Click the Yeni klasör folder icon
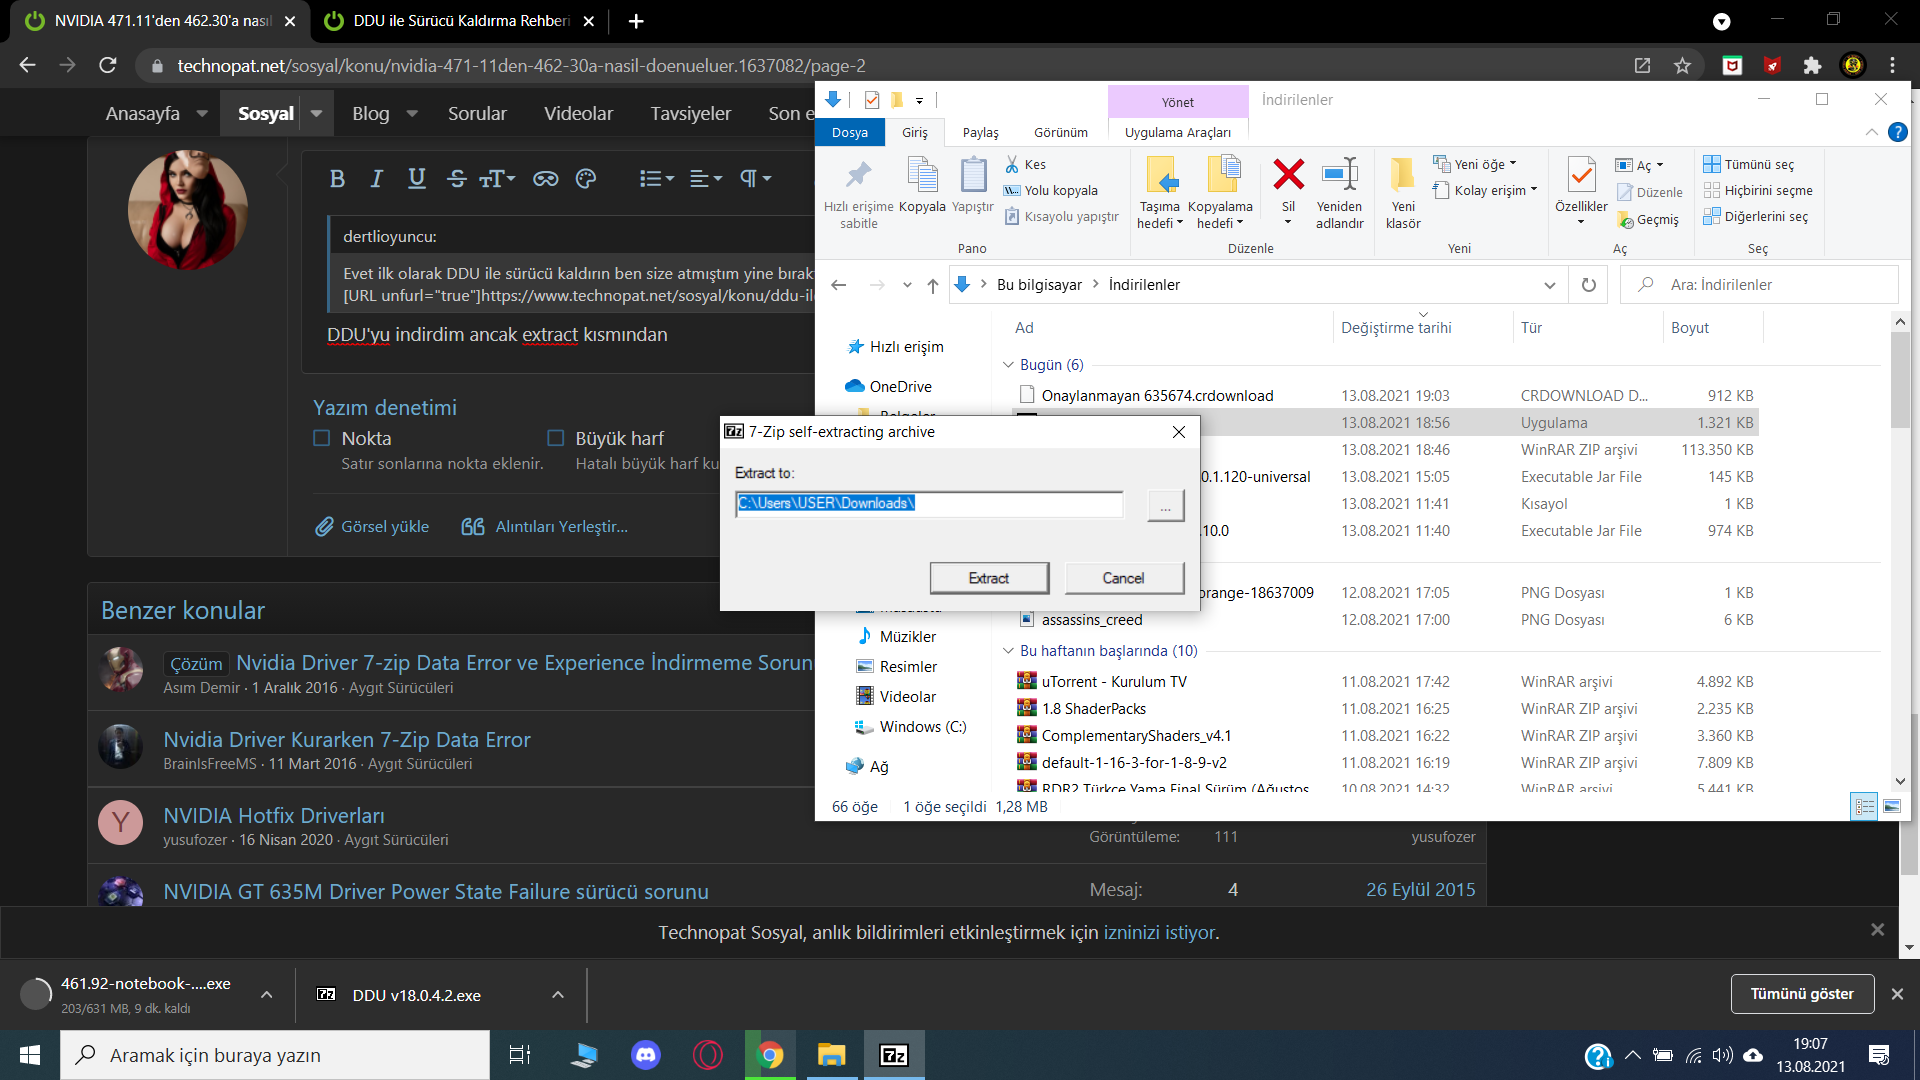The width and height of the screenshot is (1920, 1080). coord(1402,175)
